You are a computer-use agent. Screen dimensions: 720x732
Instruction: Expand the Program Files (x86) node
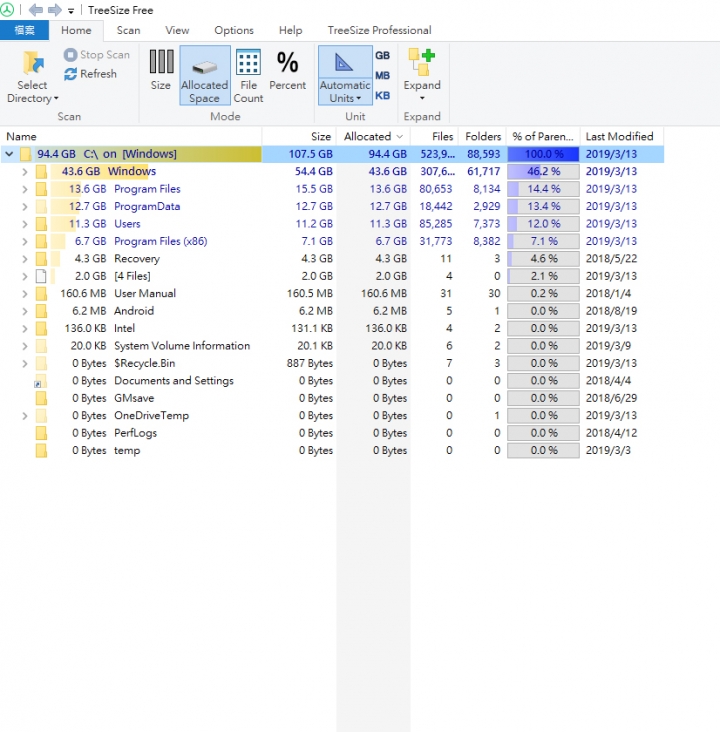[25, 241]
